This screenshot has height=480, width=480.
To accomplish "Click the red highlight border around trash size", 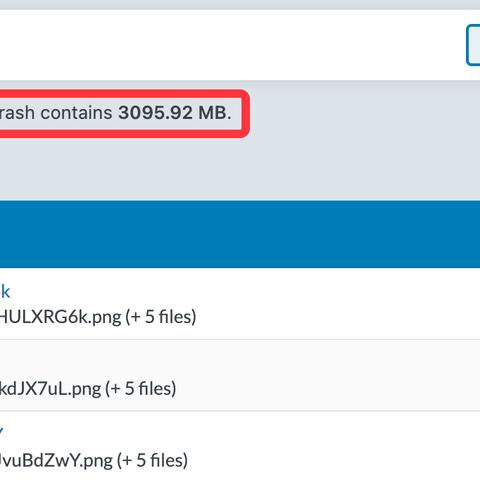I will (x=246, y=113).
